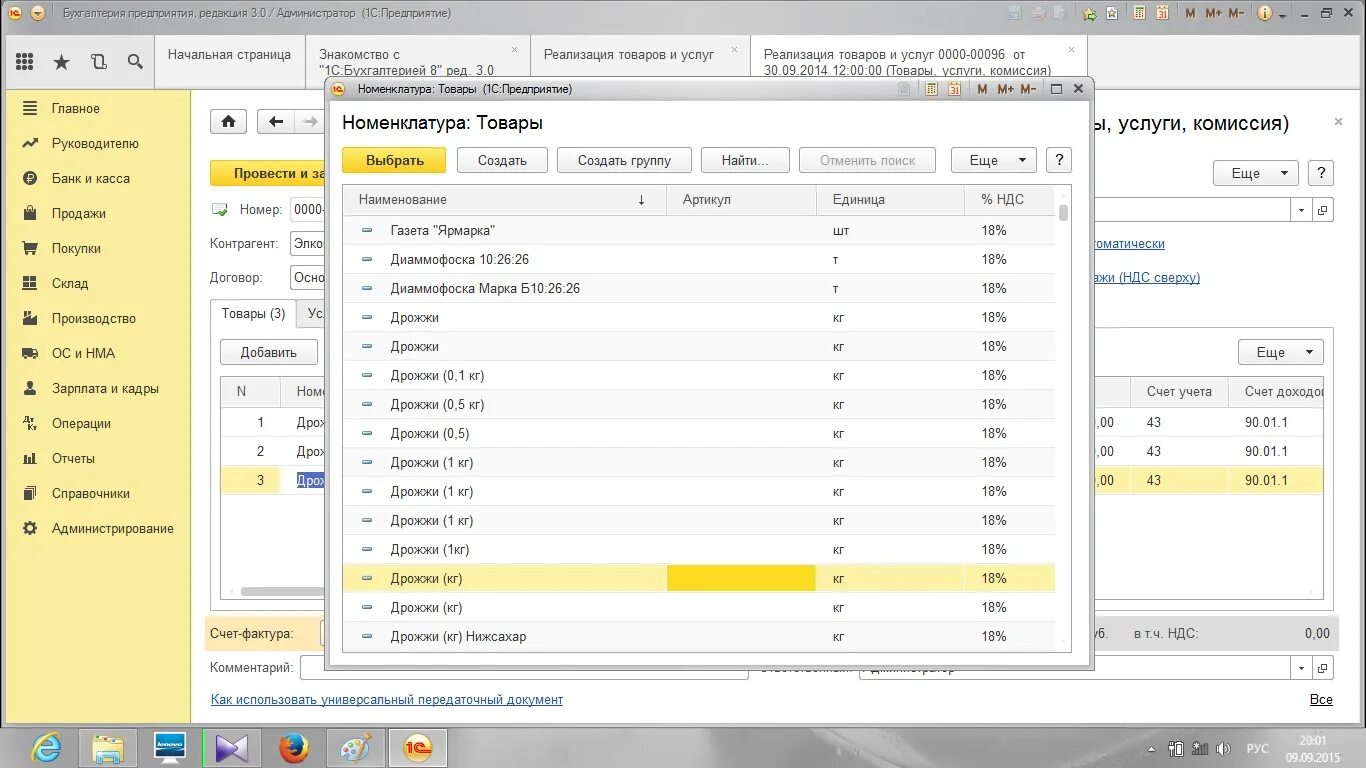Open Банк и касса section in sidebar
This screenshot has width=1366, height=768.
[90, 178]
